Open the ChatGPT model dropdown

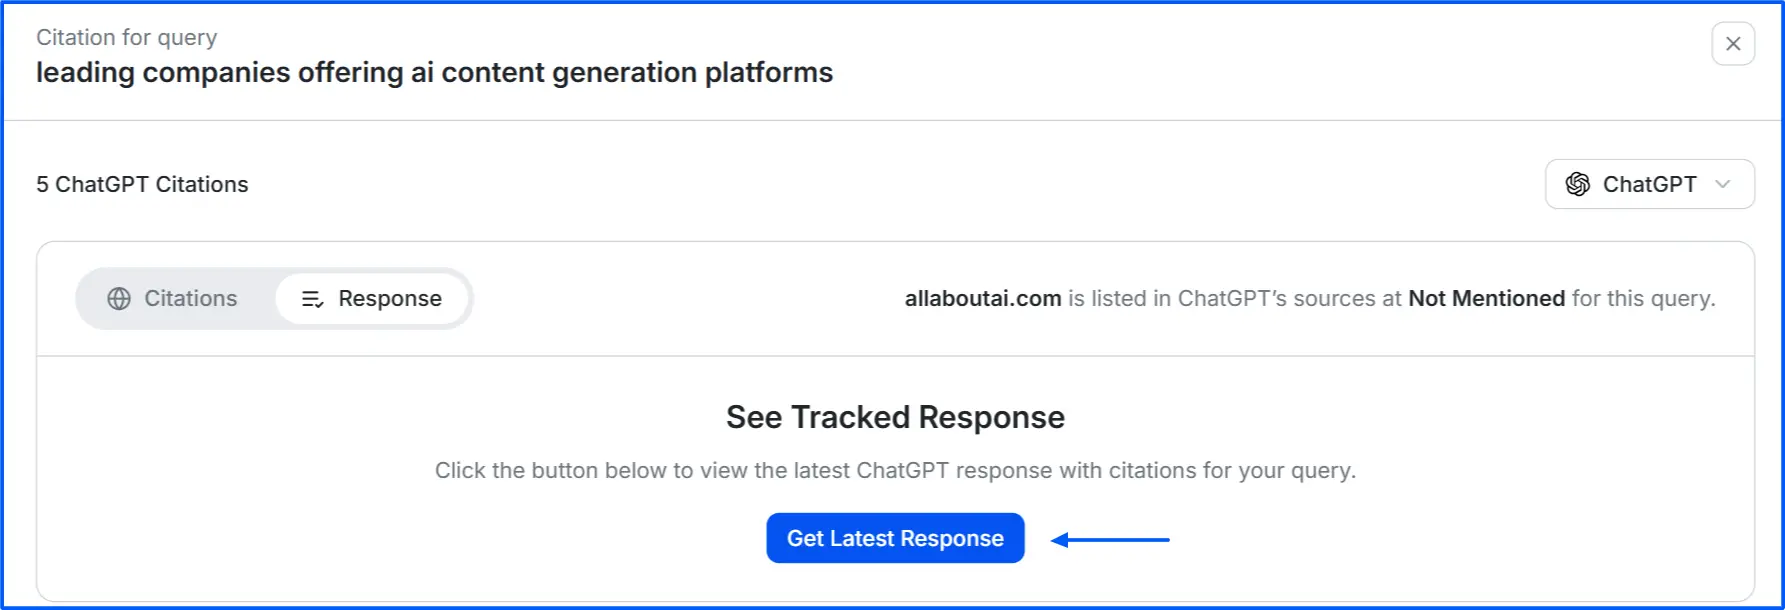[1648, 184]
